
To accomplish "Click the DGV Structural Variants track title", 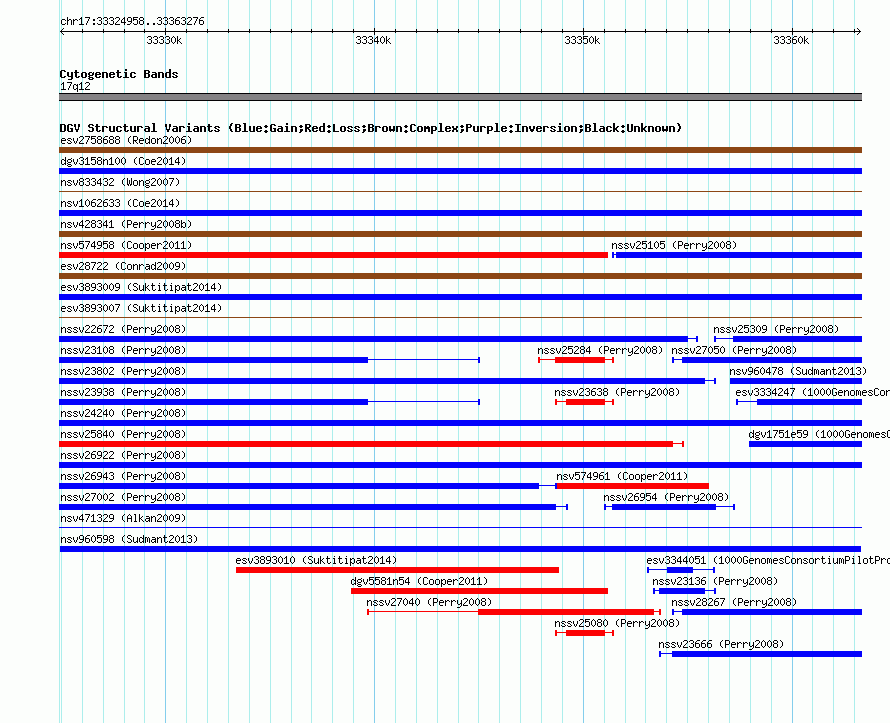I will (371, 128).
